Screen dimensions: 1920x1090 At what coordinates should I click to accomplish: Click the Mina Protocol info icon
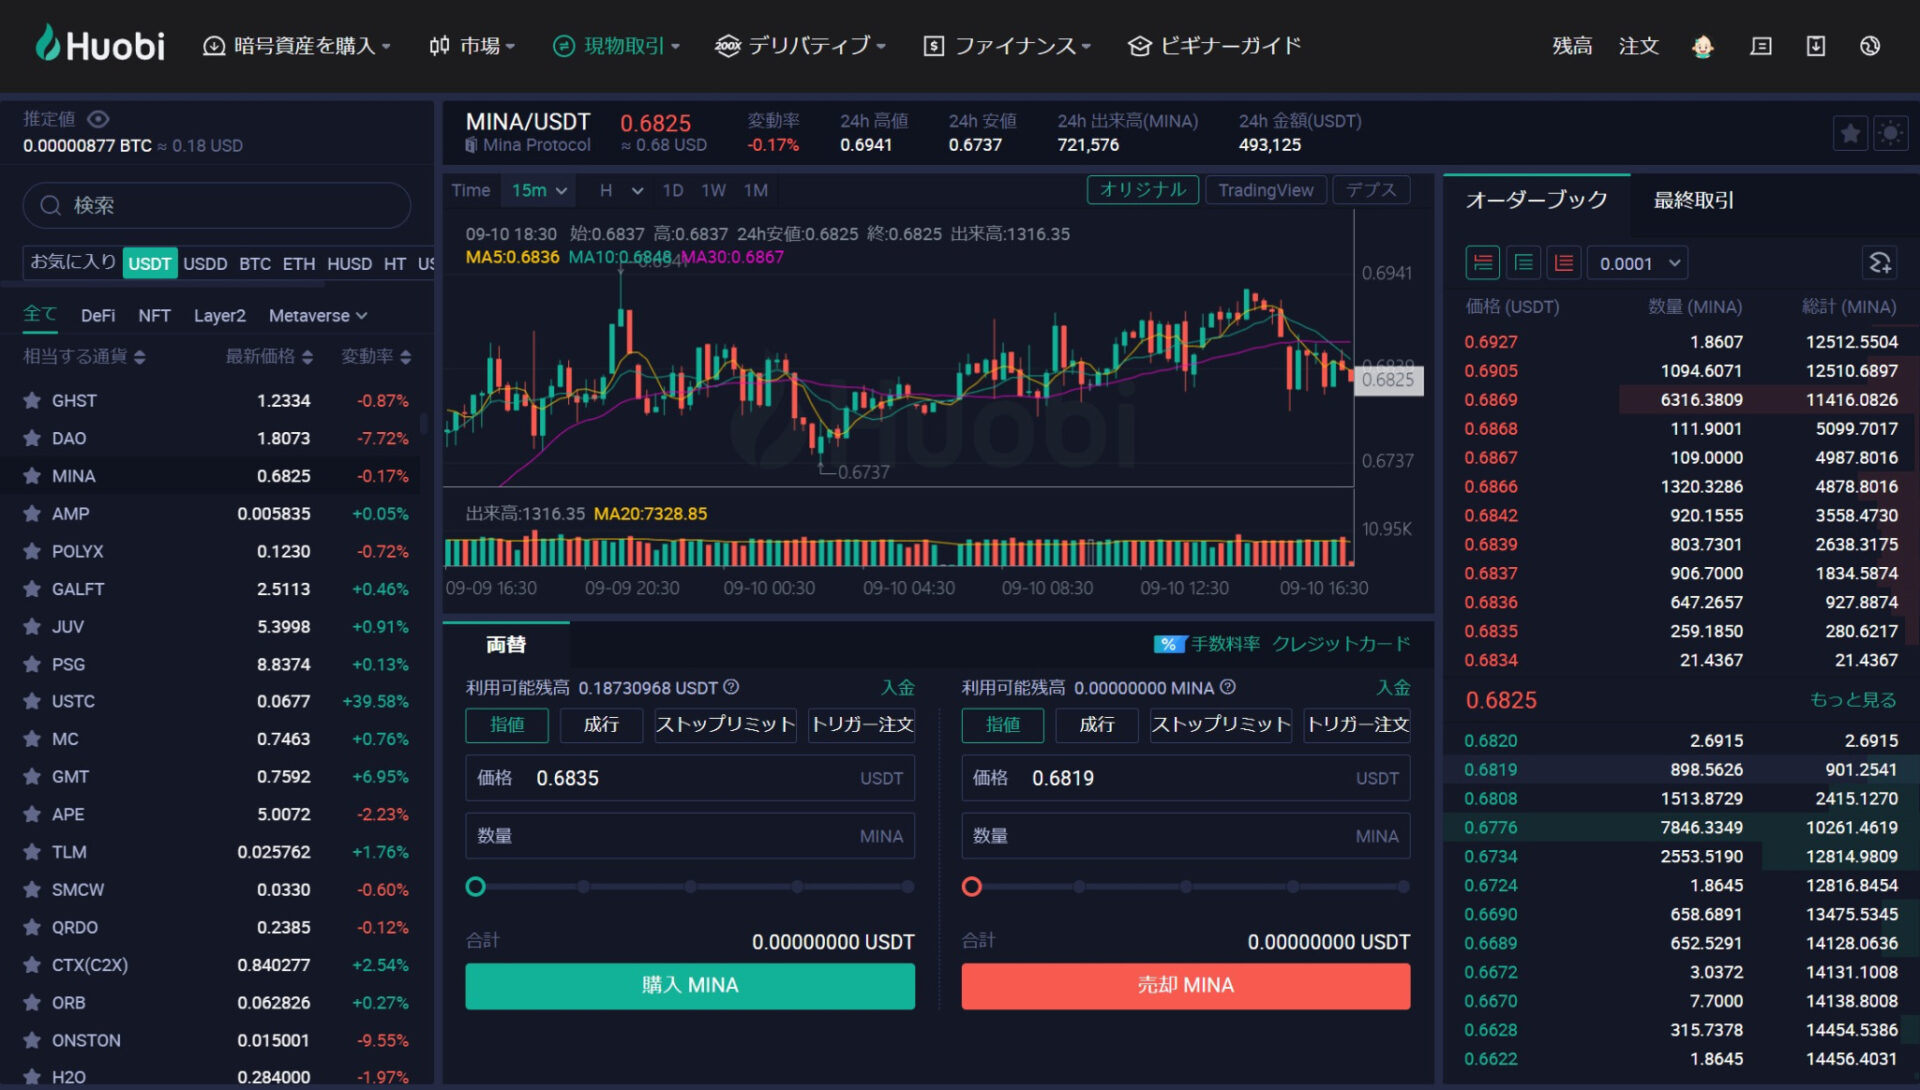tap(471, 145)
